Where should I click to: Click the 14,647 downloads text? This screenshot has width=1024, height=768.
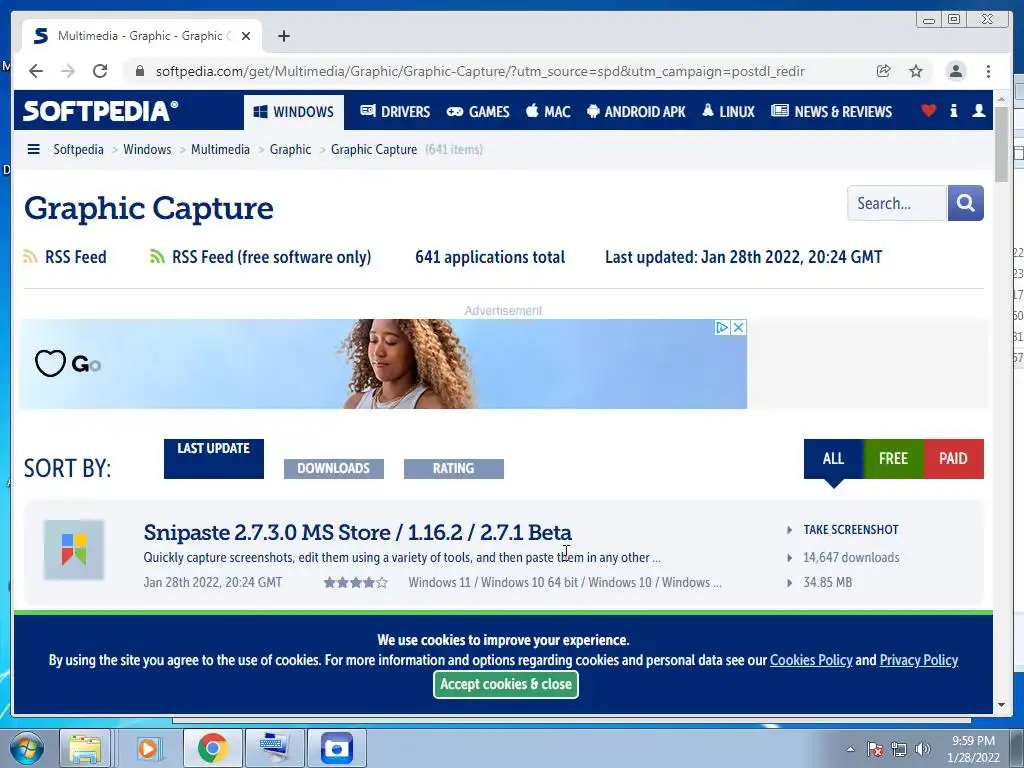(851, 558)
